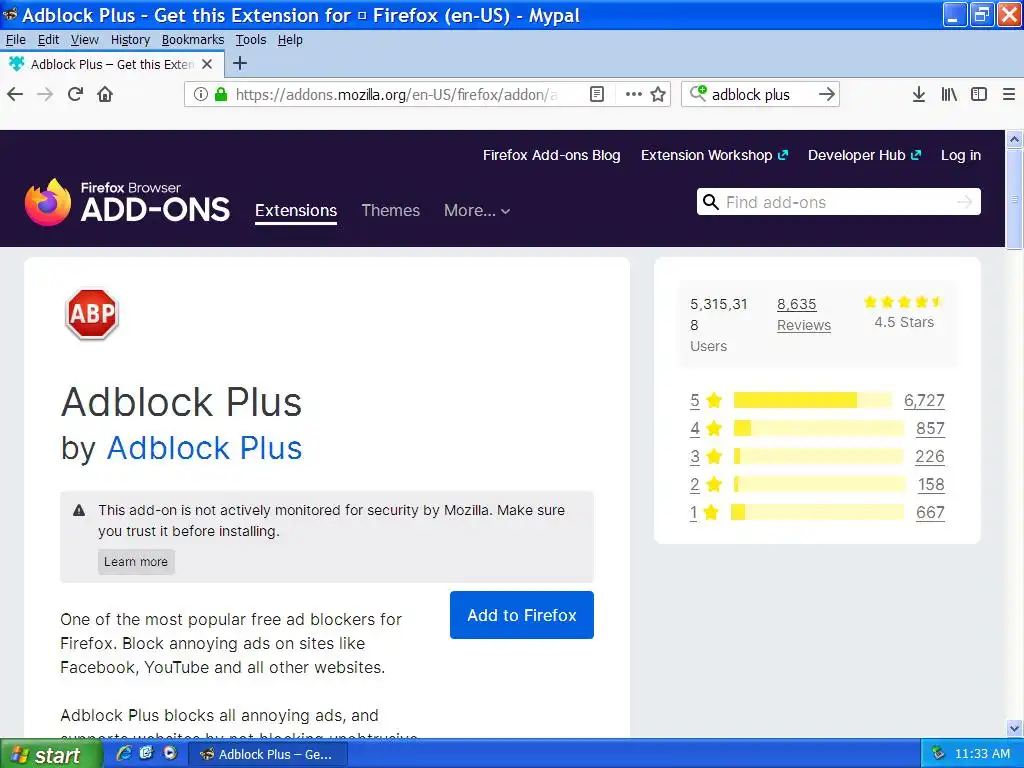Open the 667 one-star reviews count
This screenshot has height=768, width=1024.
coord(930,513)
